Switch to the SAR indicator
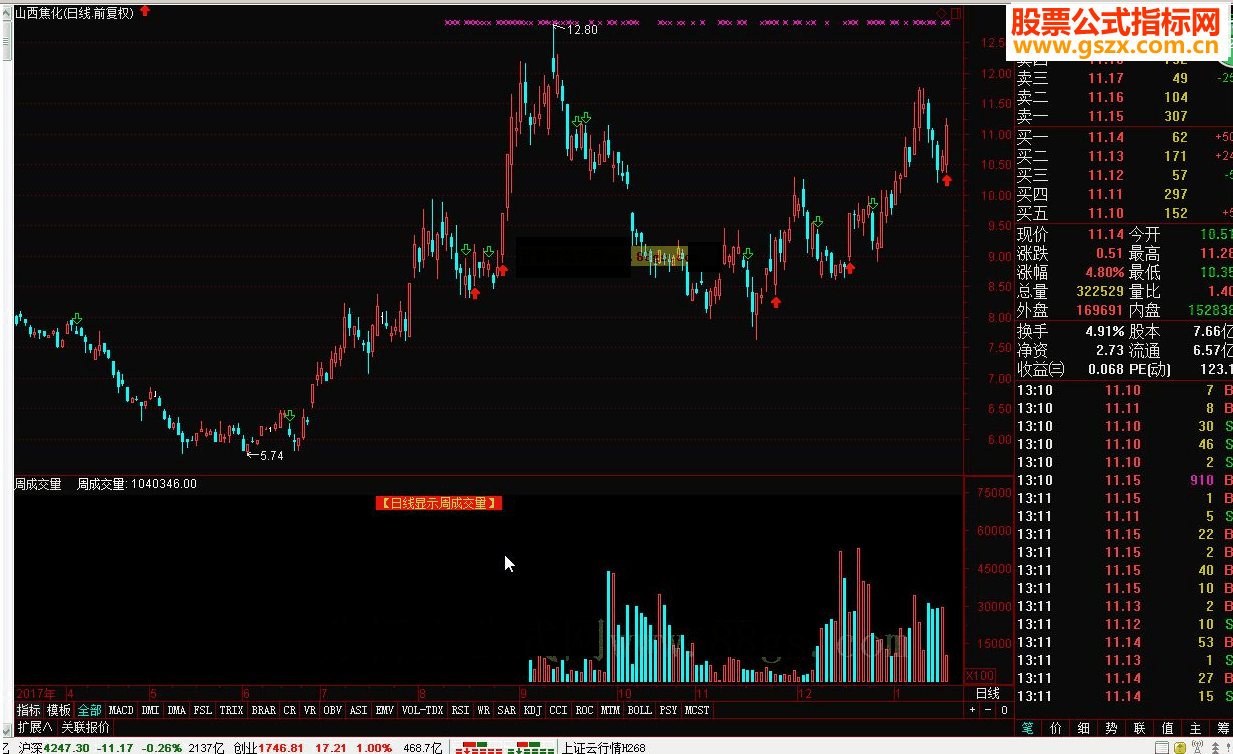 [507, 710]
